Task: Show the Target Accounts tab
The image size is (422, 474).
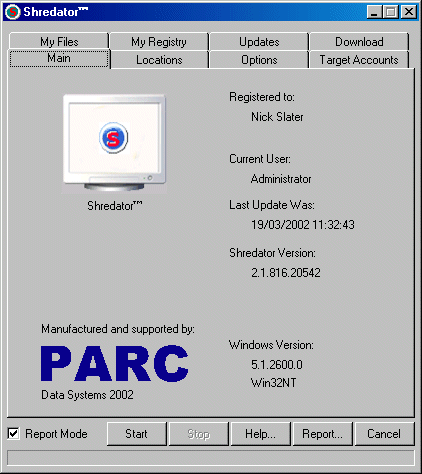Action: (359, 60)
